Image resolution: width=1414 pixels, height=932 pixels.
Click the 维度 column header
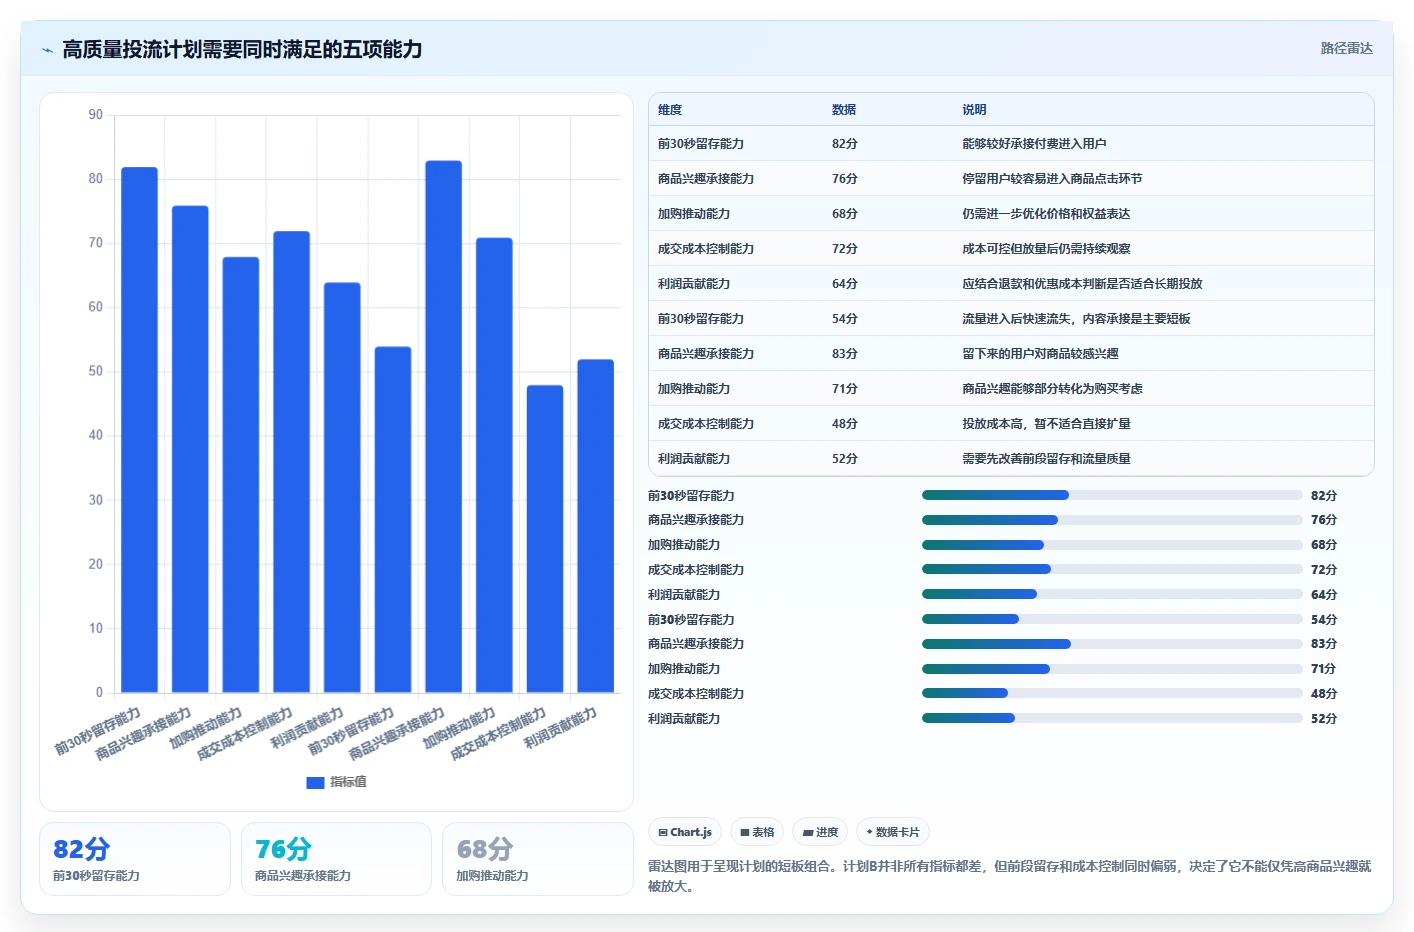[670, 110]
